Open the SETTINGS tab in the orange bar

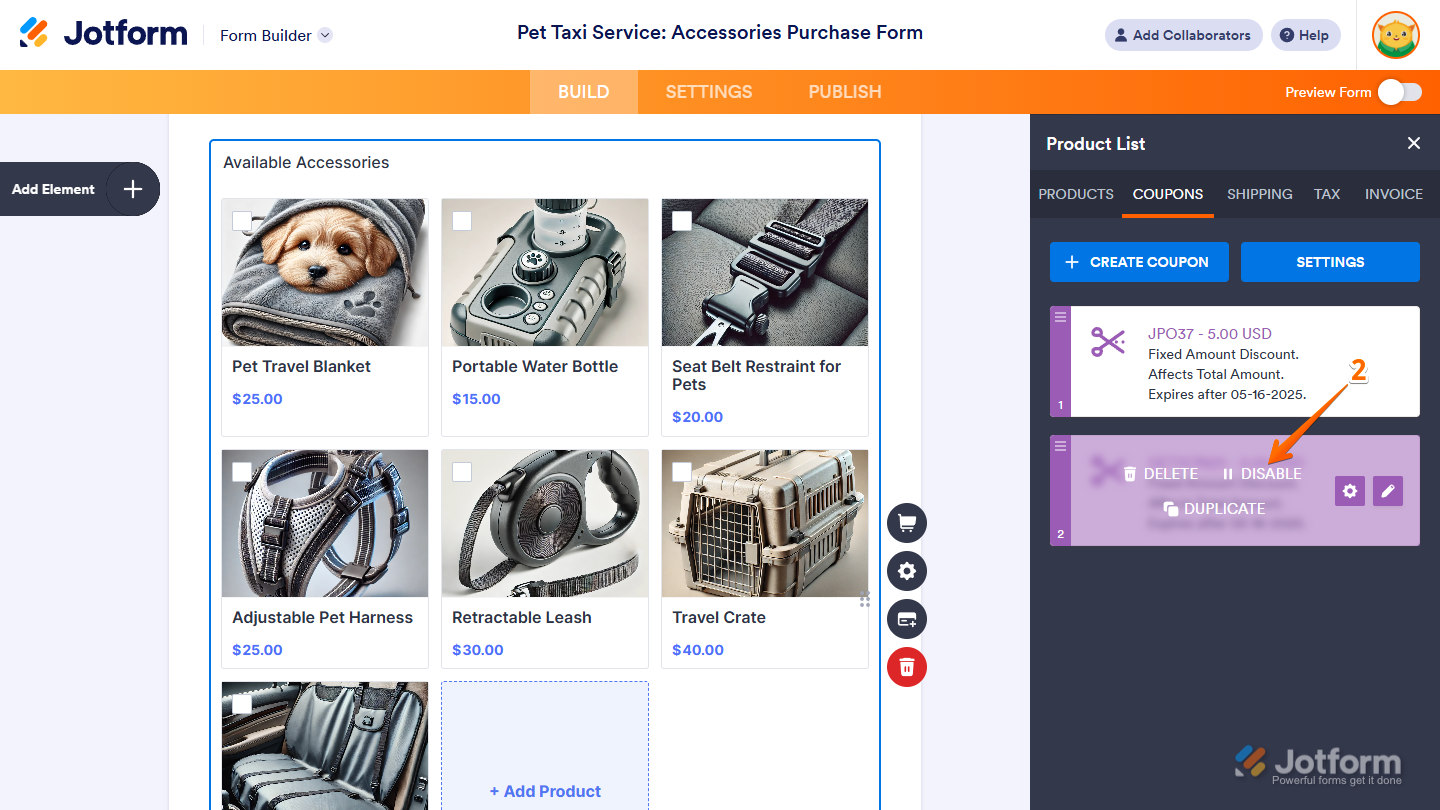click(x=709, y=92)
